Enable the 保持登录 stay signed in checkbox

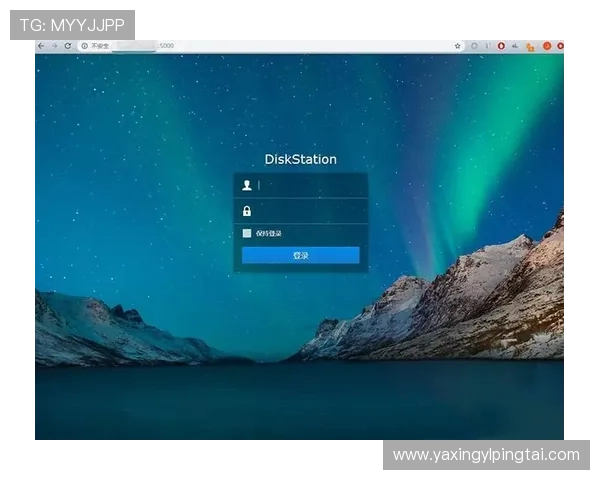point(247,234)
